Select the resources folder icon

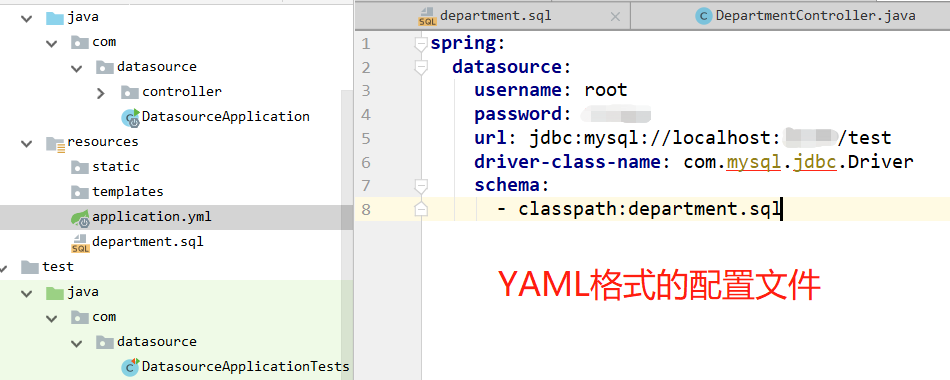click(x=55, y=143)
